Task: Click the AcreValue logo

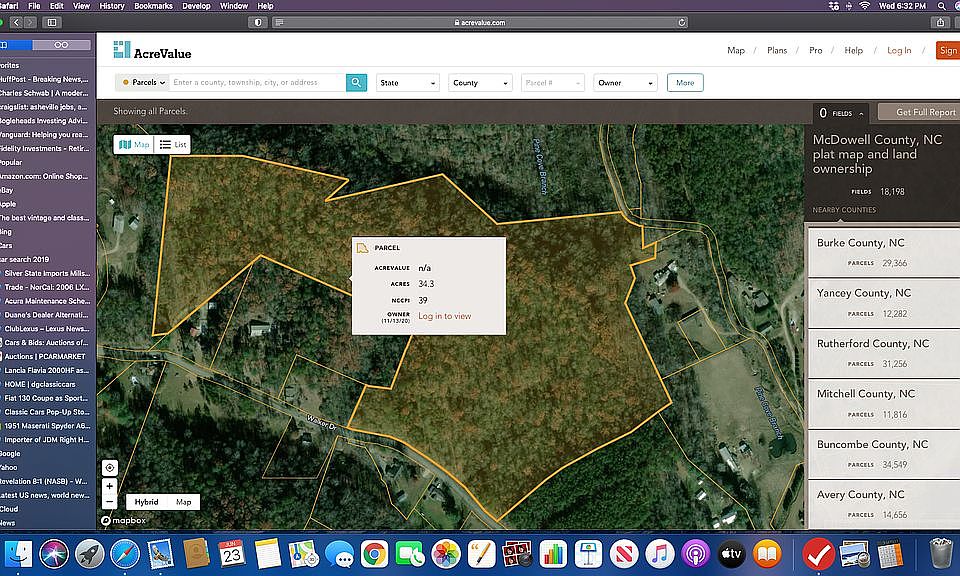Action: click(x=152, y=51)
